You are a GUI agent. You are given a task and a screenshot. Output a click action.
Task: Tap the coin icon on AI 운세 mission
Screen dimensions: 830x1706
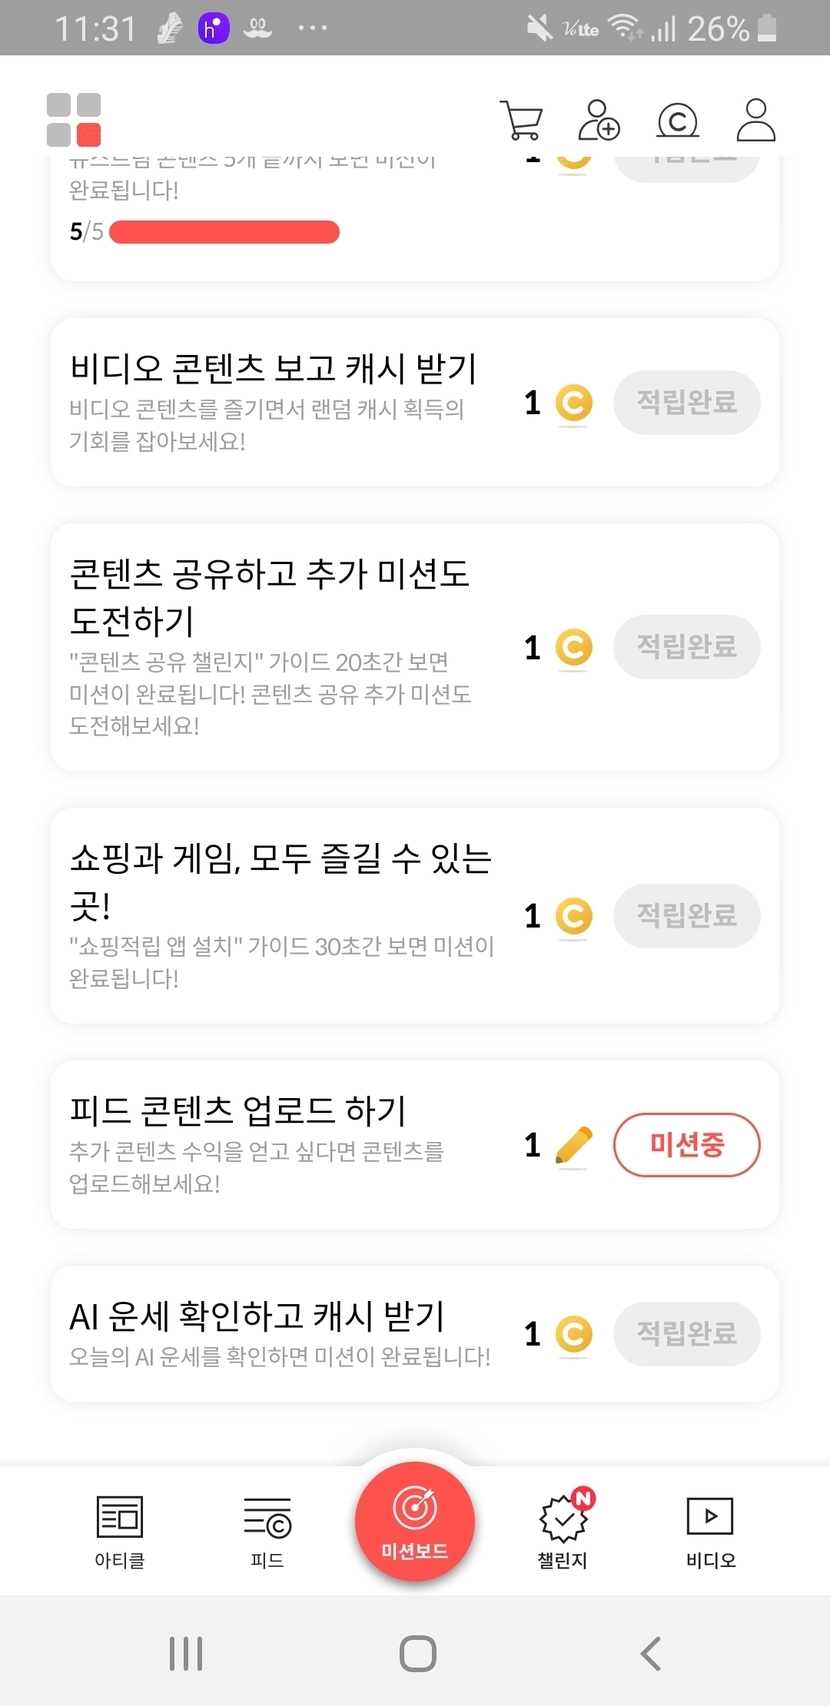click(x=574, y=1334)
